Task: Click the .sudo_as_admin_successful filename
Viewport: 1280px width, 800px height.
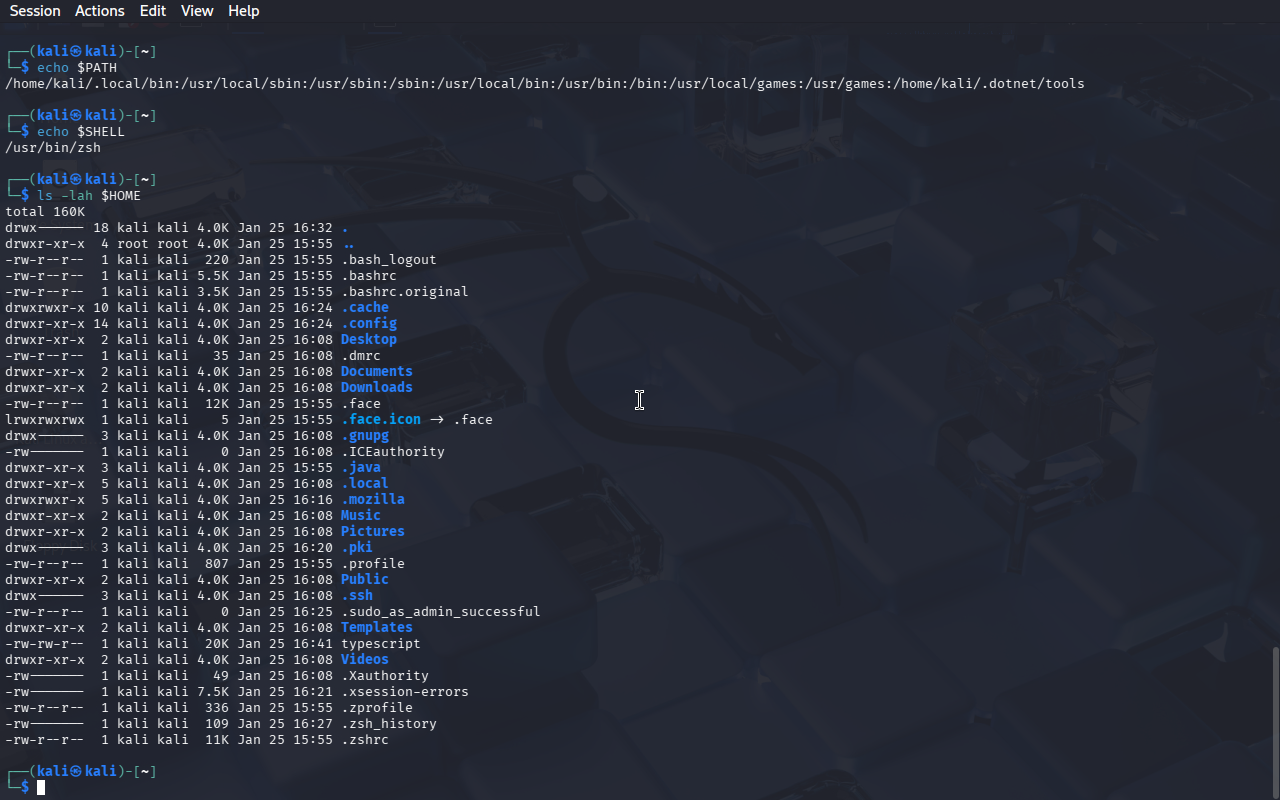Action: coord(440,612)
